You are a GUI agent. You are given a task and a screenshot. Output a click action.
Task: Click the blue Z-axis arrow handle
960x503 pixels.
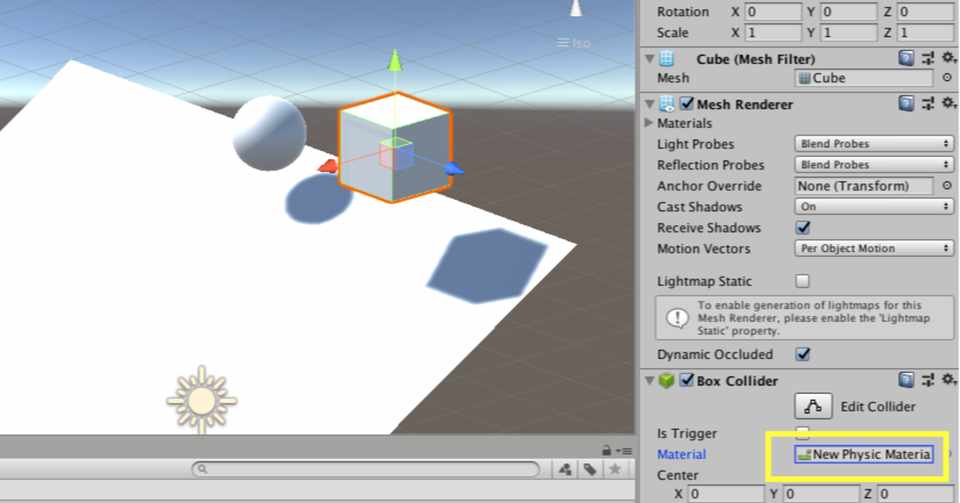(454, 168)
